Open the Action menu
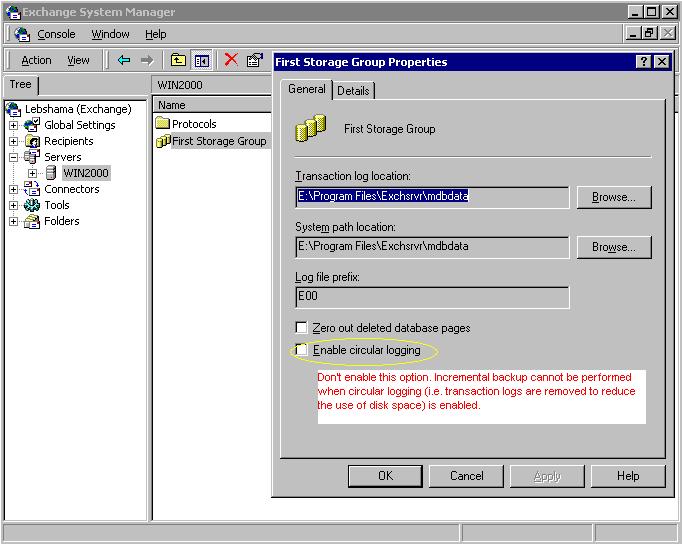The height and width of the screenshot is (544, 682). 37,60
